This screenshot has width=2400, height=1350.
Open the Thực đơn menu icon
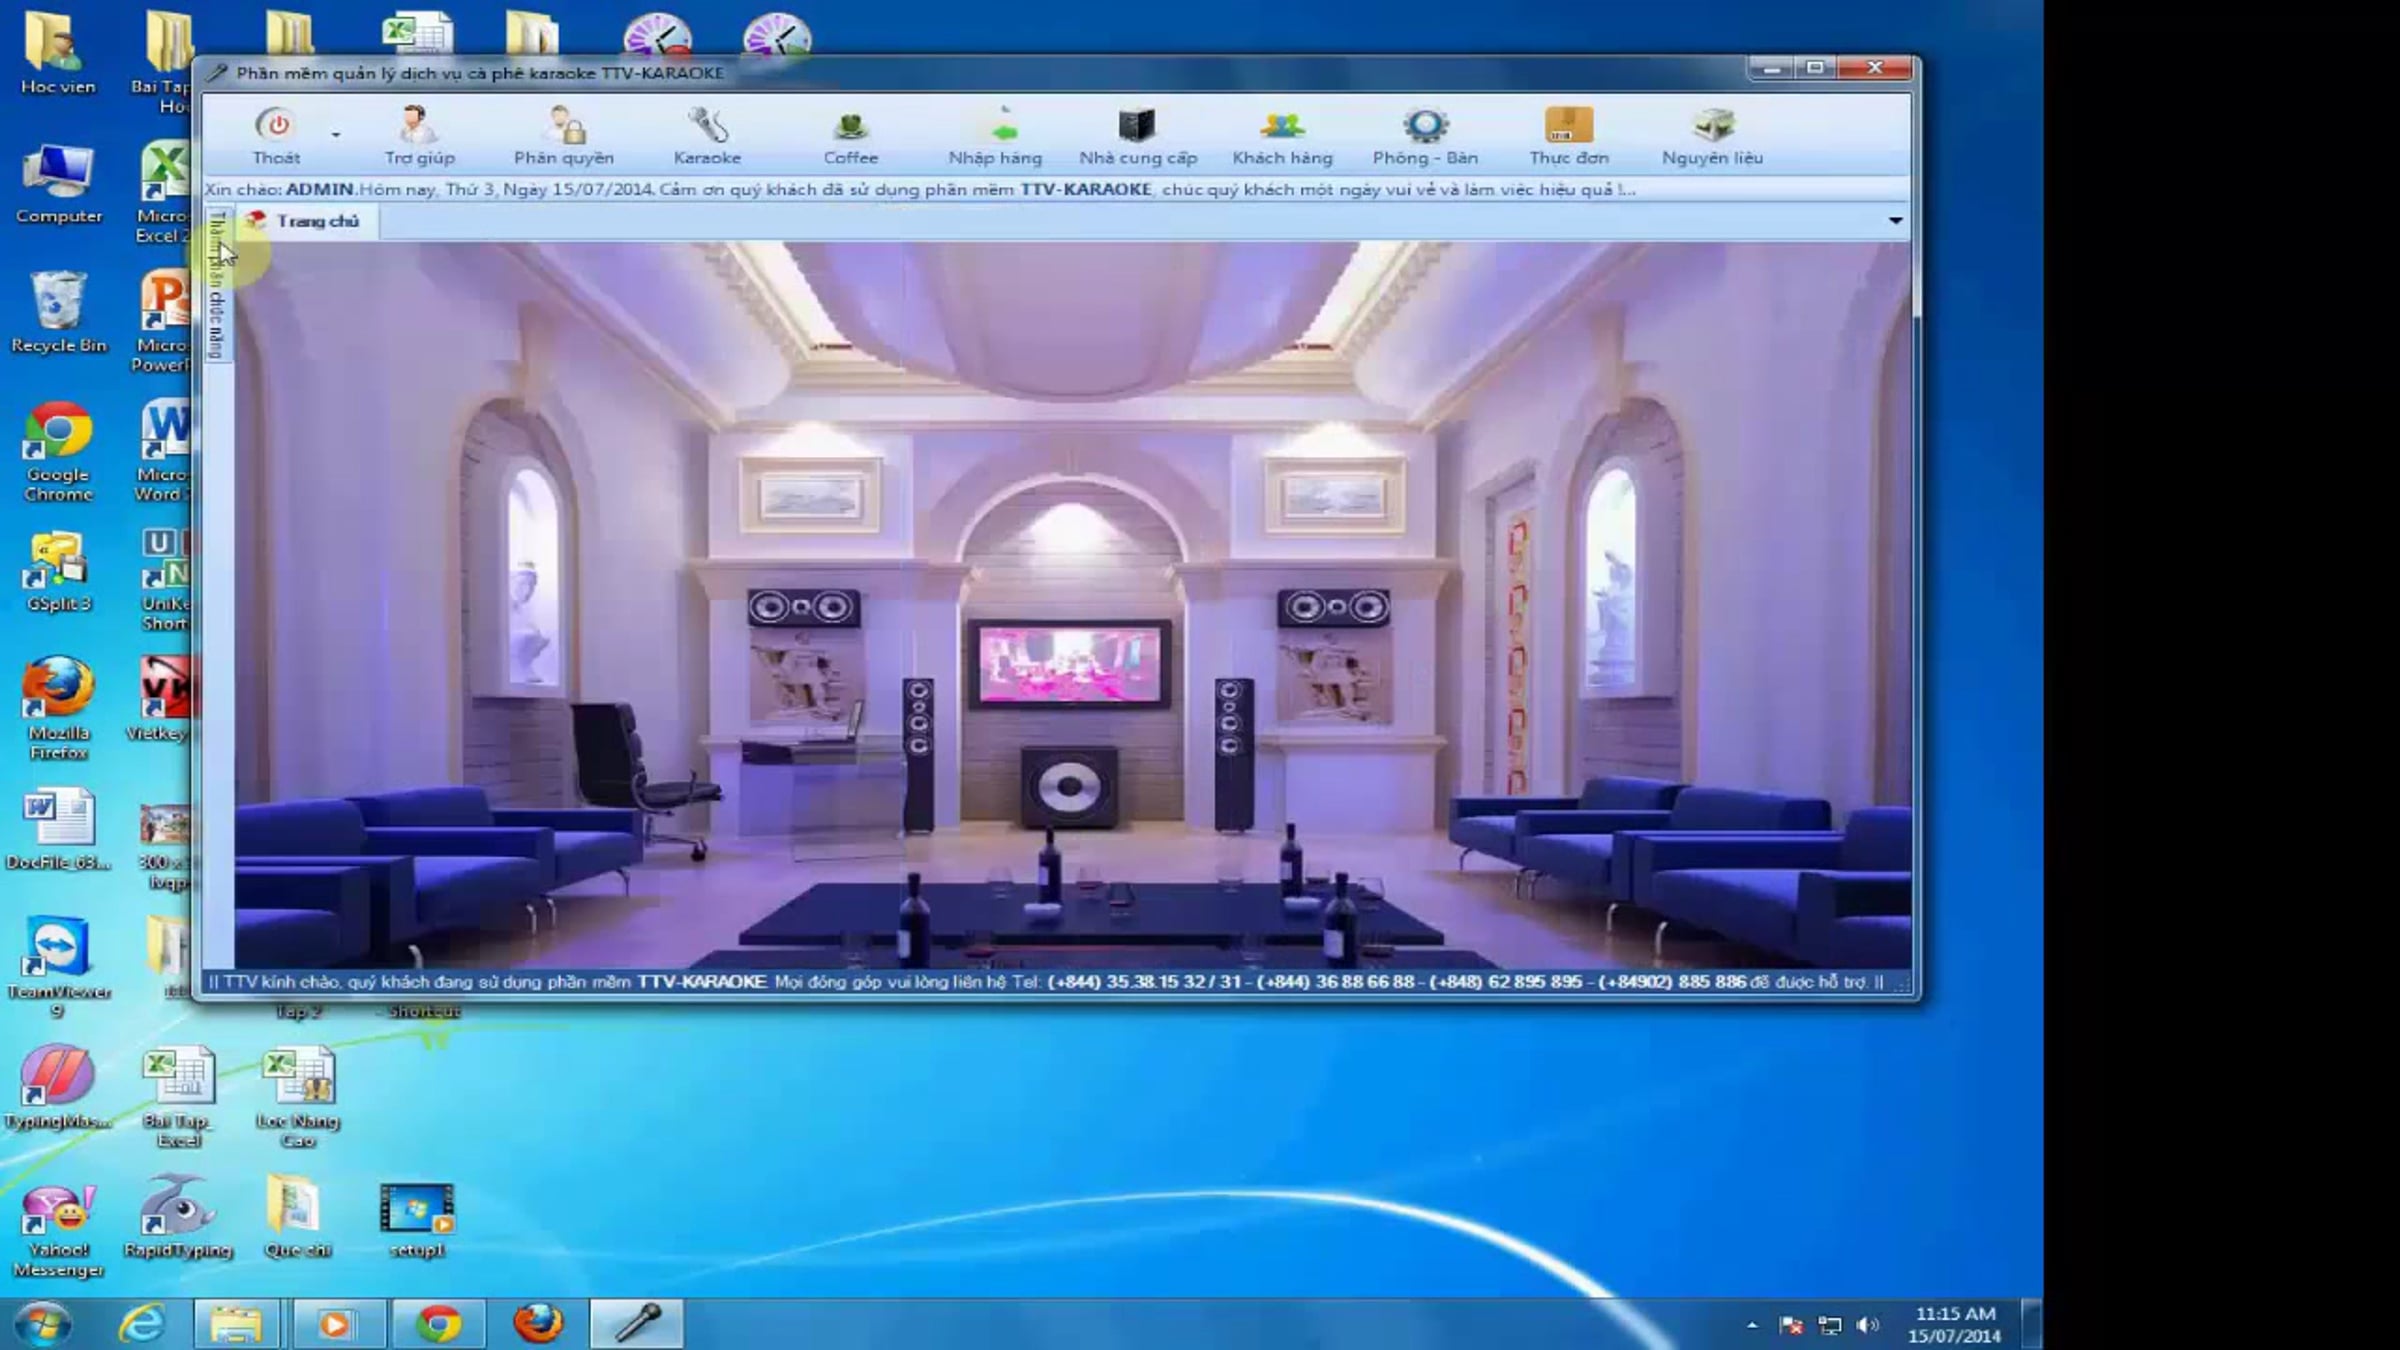pyautogui.click(x=1568, y=126)
